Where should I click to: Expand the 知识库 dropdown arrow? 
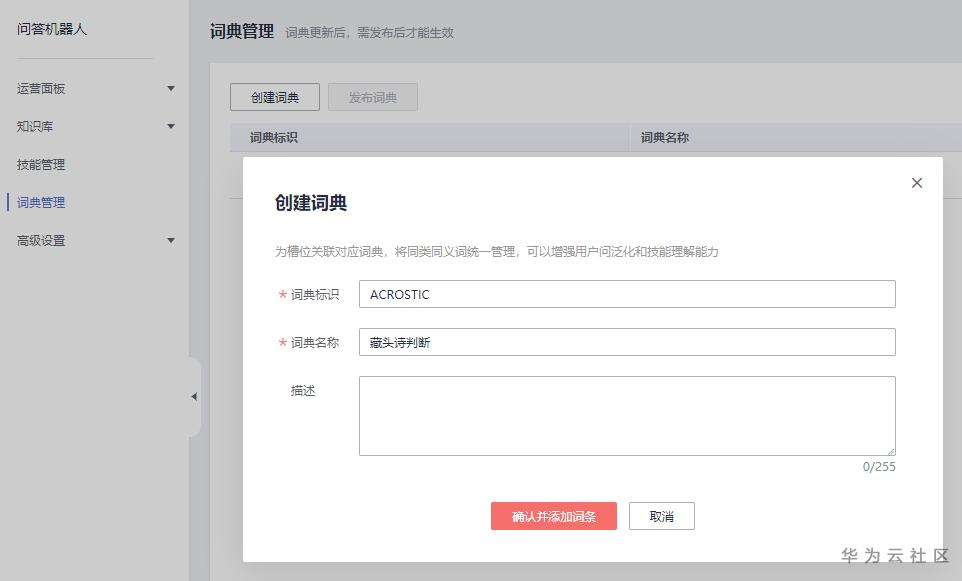point(171,127)
